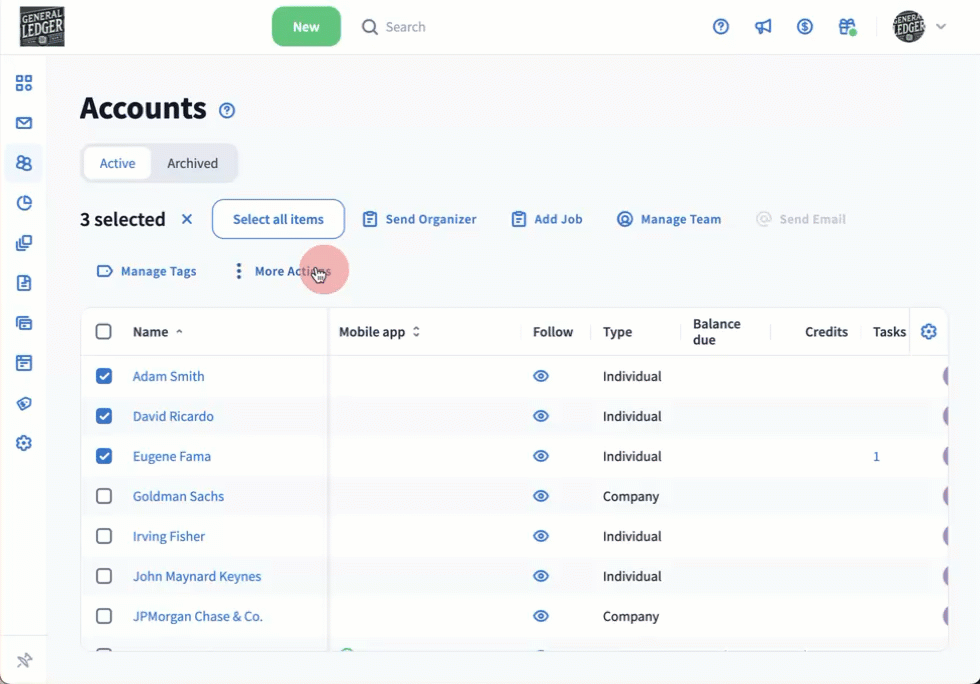Image resolution: width=980 pixels, height=684 pixels.
Task: Click the dollar sign billing icon
Action: click(x=805, y=27)
